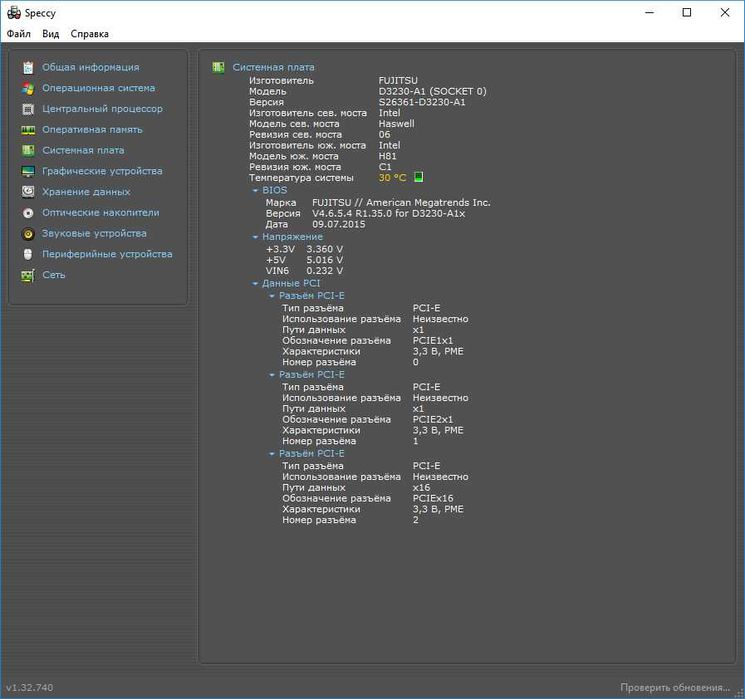This screenshot has height=699, width=745.
Task: Click the Speccy app icon in title bar
Action: (14, 13)
